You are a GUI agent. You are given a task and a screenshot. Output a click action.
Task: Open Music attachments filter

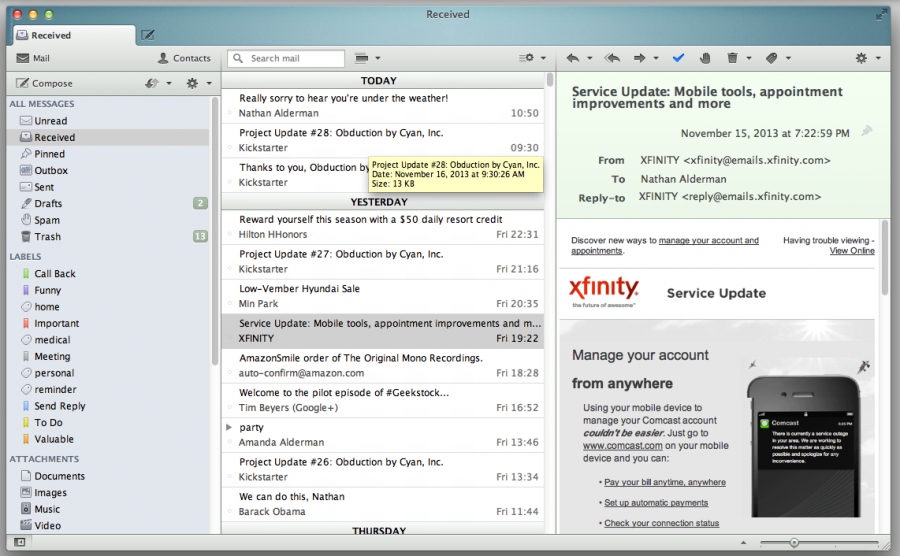109,509
